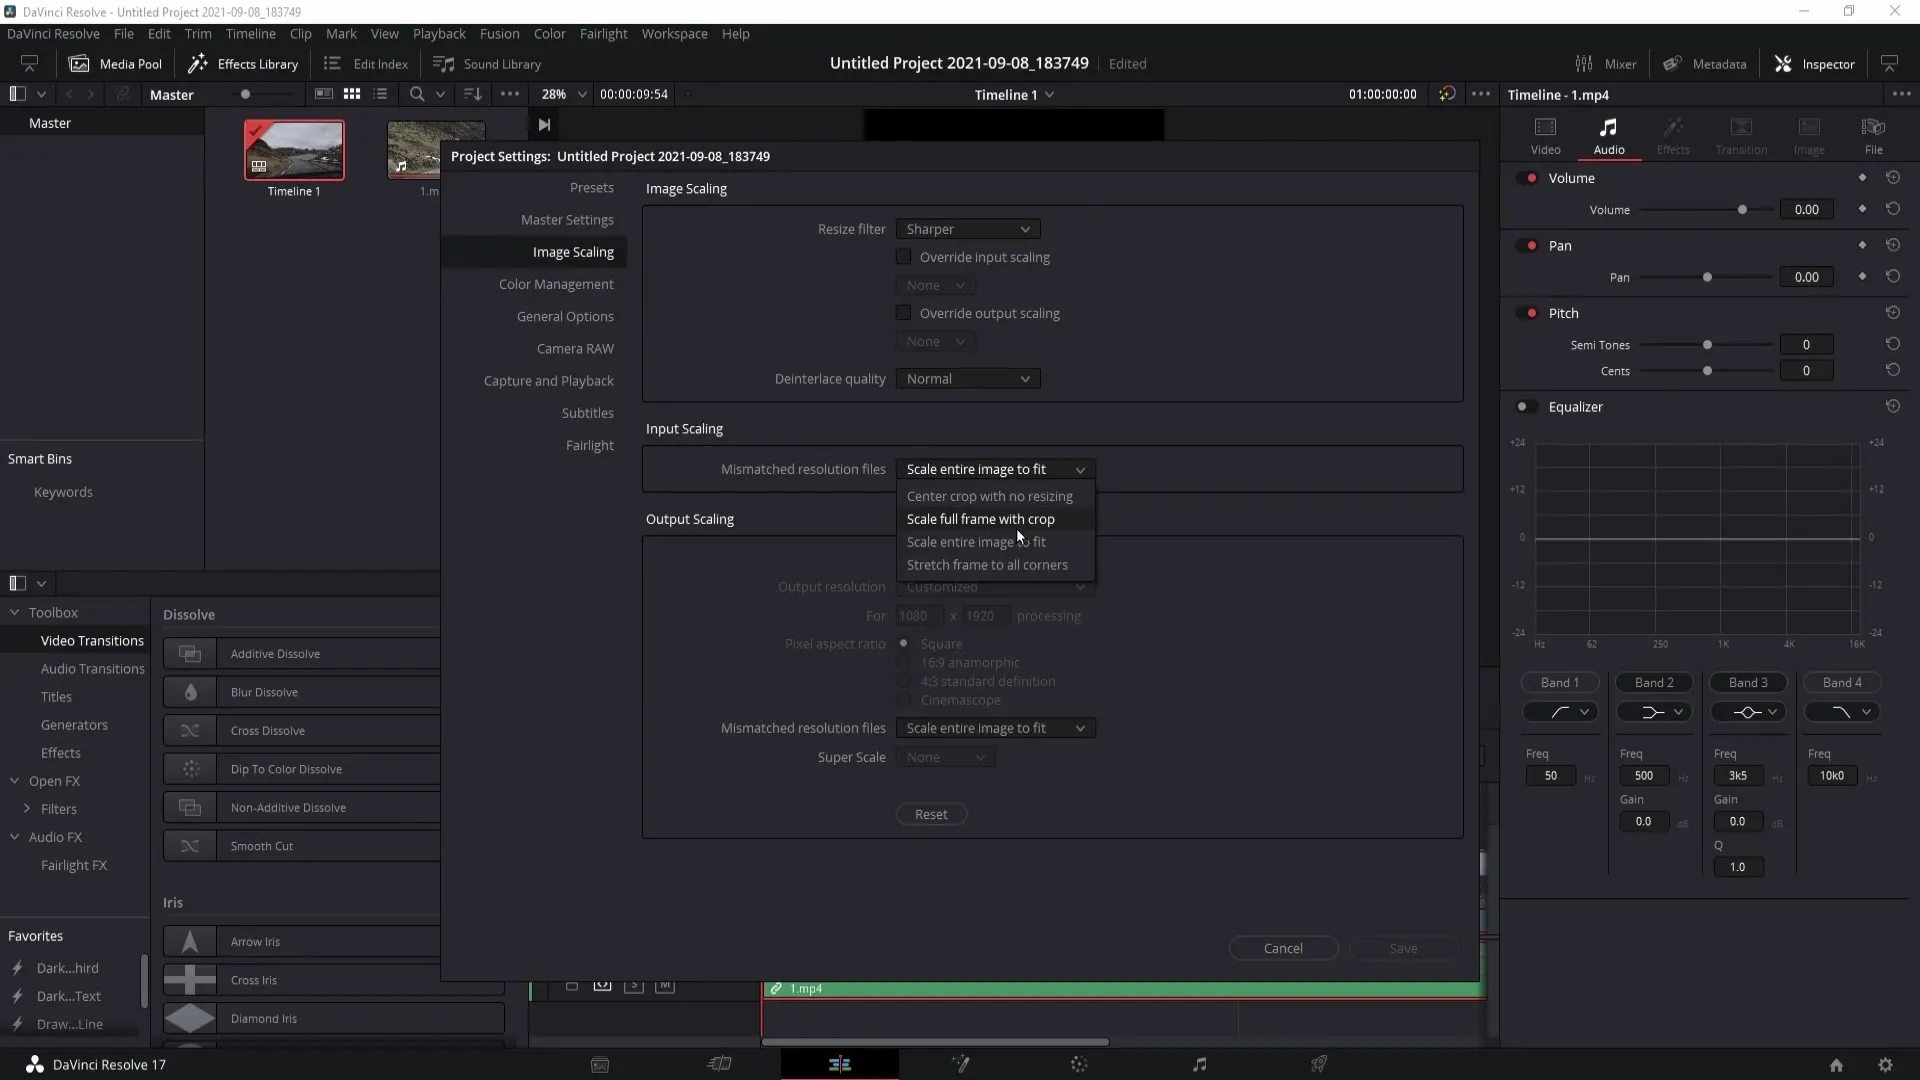Select Video Transitions category
Viewport: 1920px width, 1080px height.
pos(92,640)
